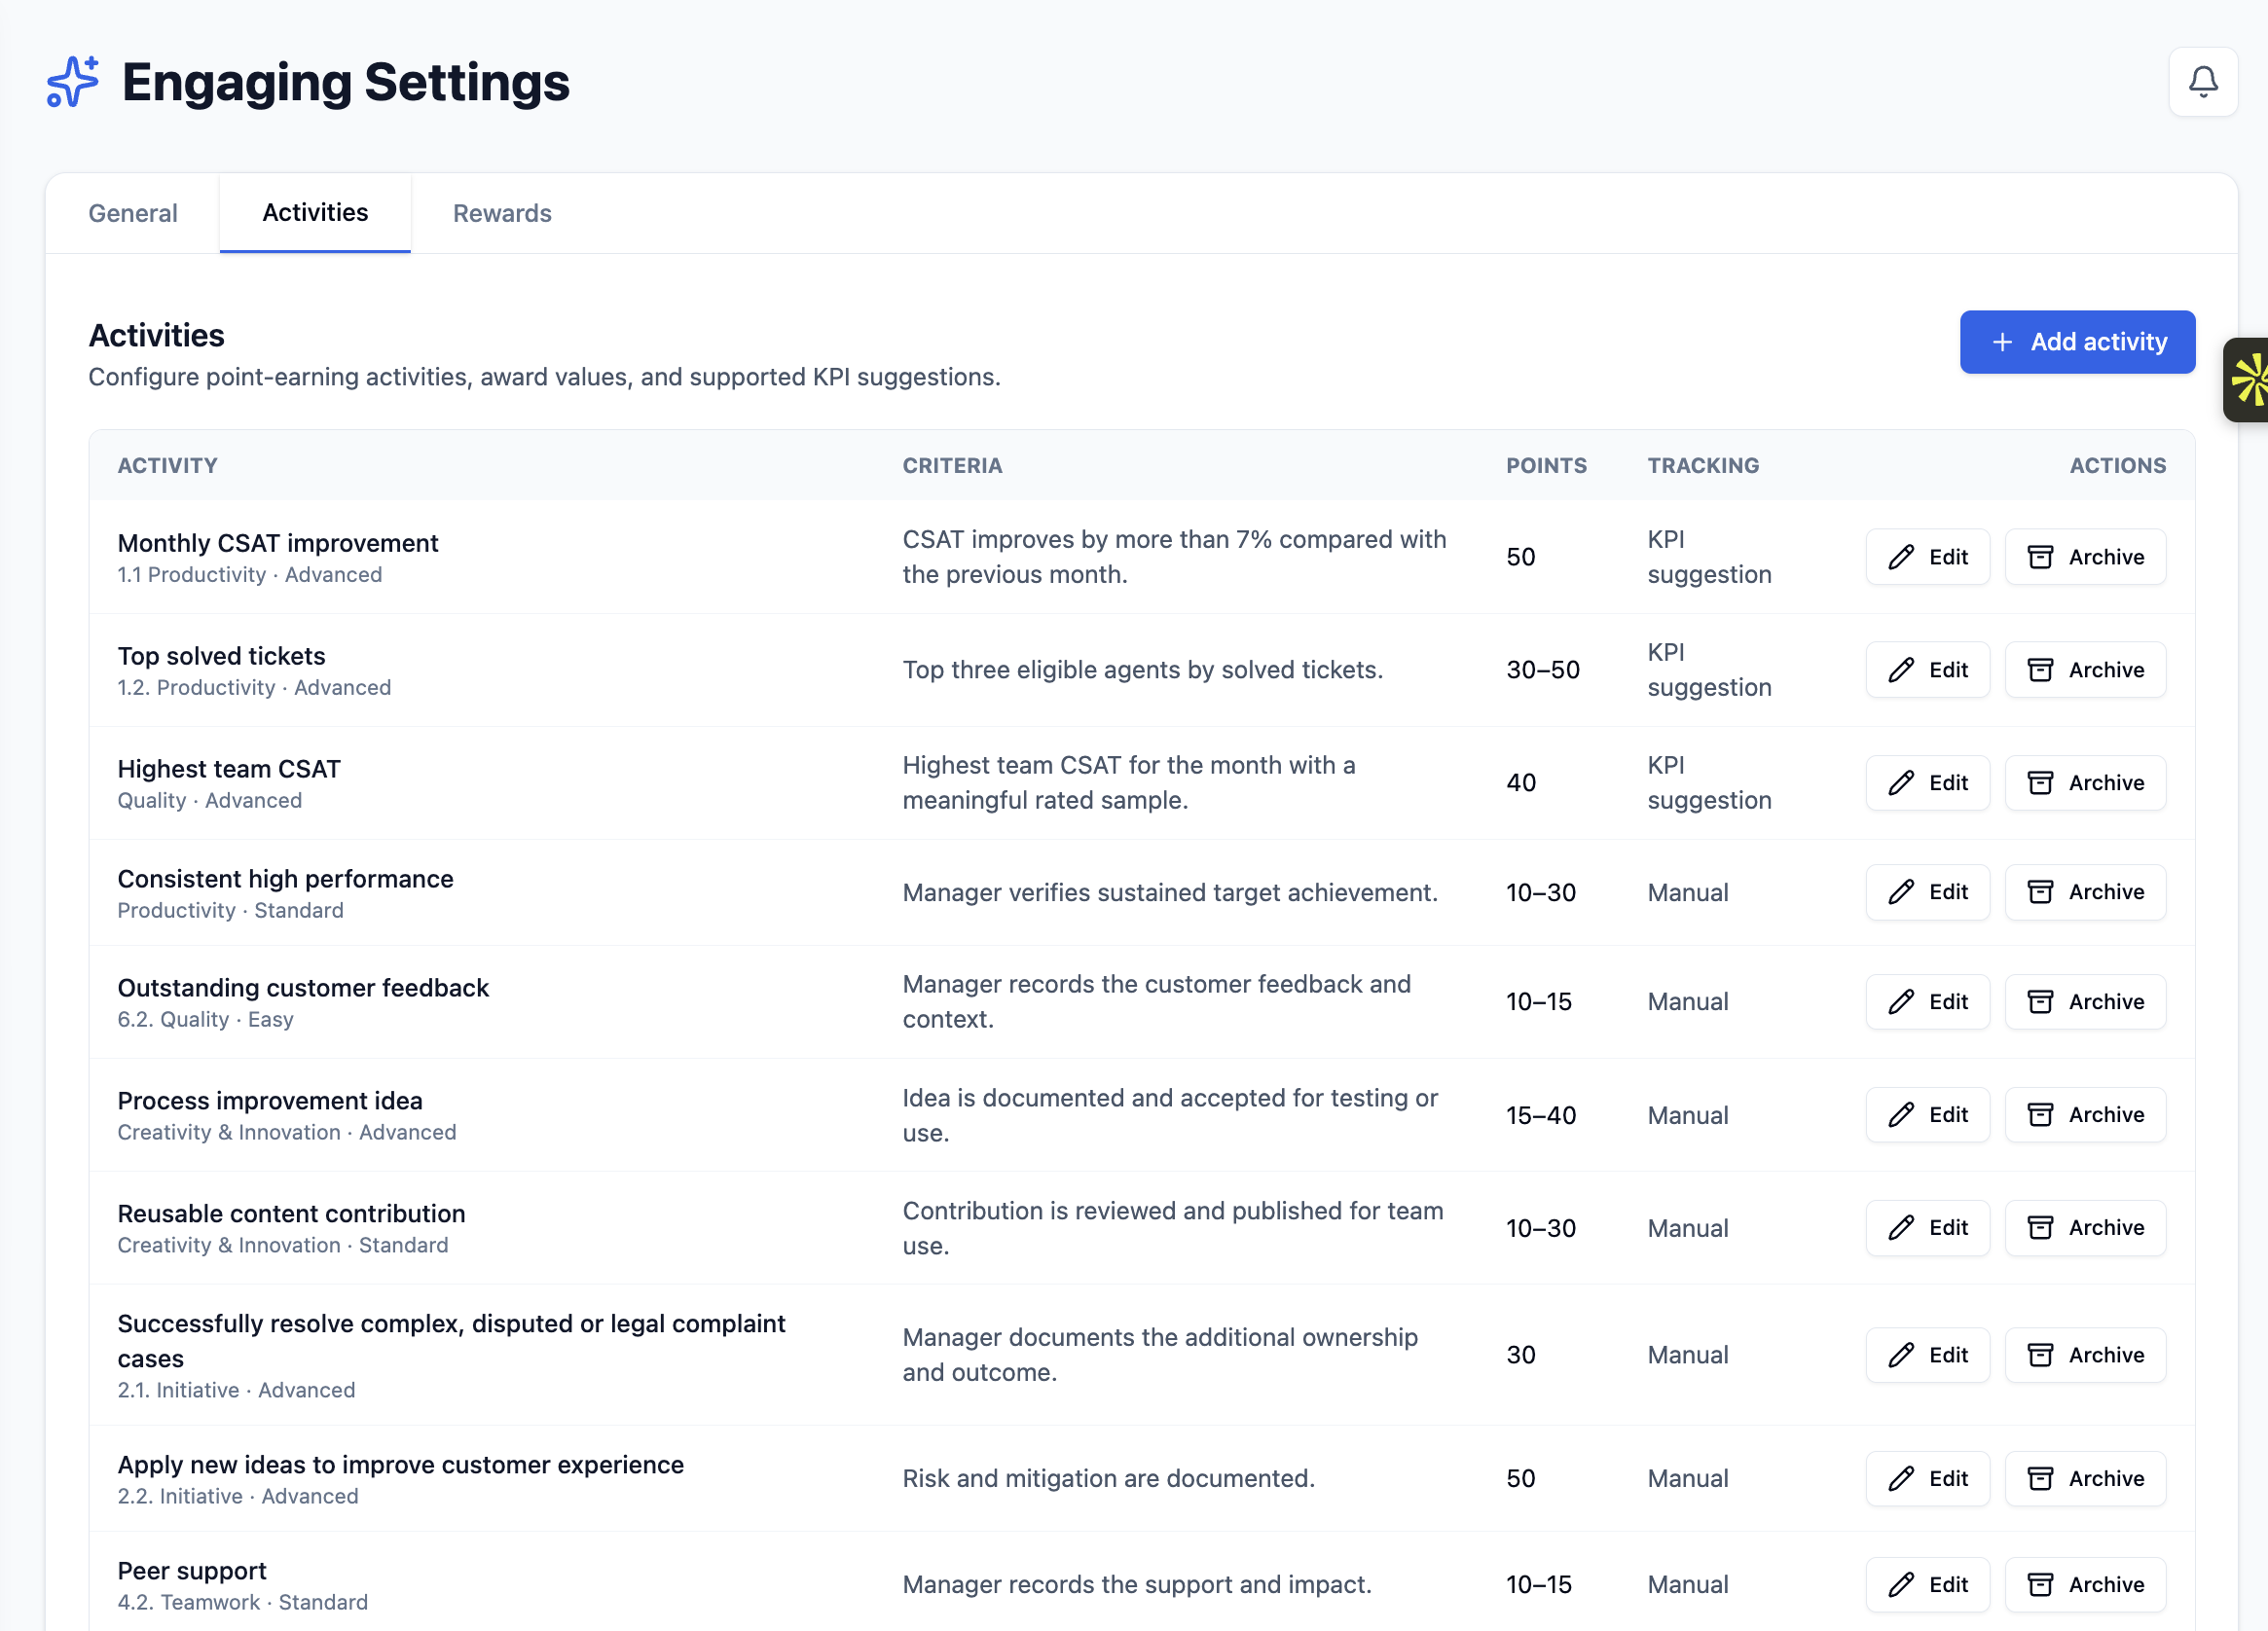
Task: Open the Rewards tab
Action: [x=502, y=213]
